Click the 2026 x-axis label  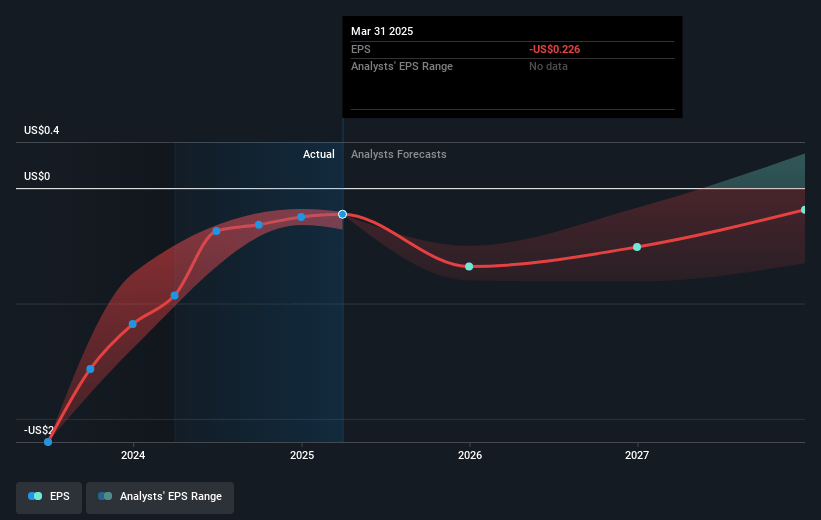point(470,455)
